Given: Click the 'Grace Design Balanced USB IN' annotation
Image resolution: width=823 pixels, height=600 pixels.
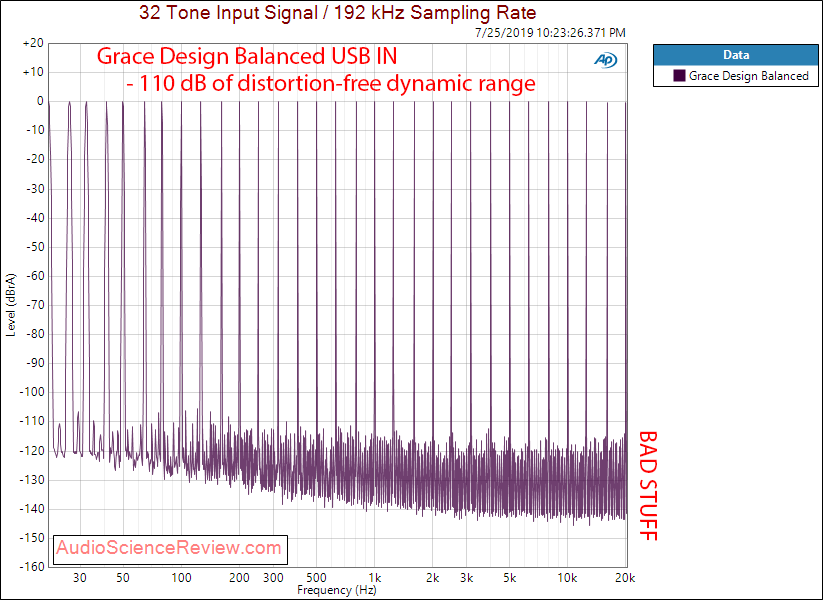Looking at the screenshot, I should click(247, 57).
